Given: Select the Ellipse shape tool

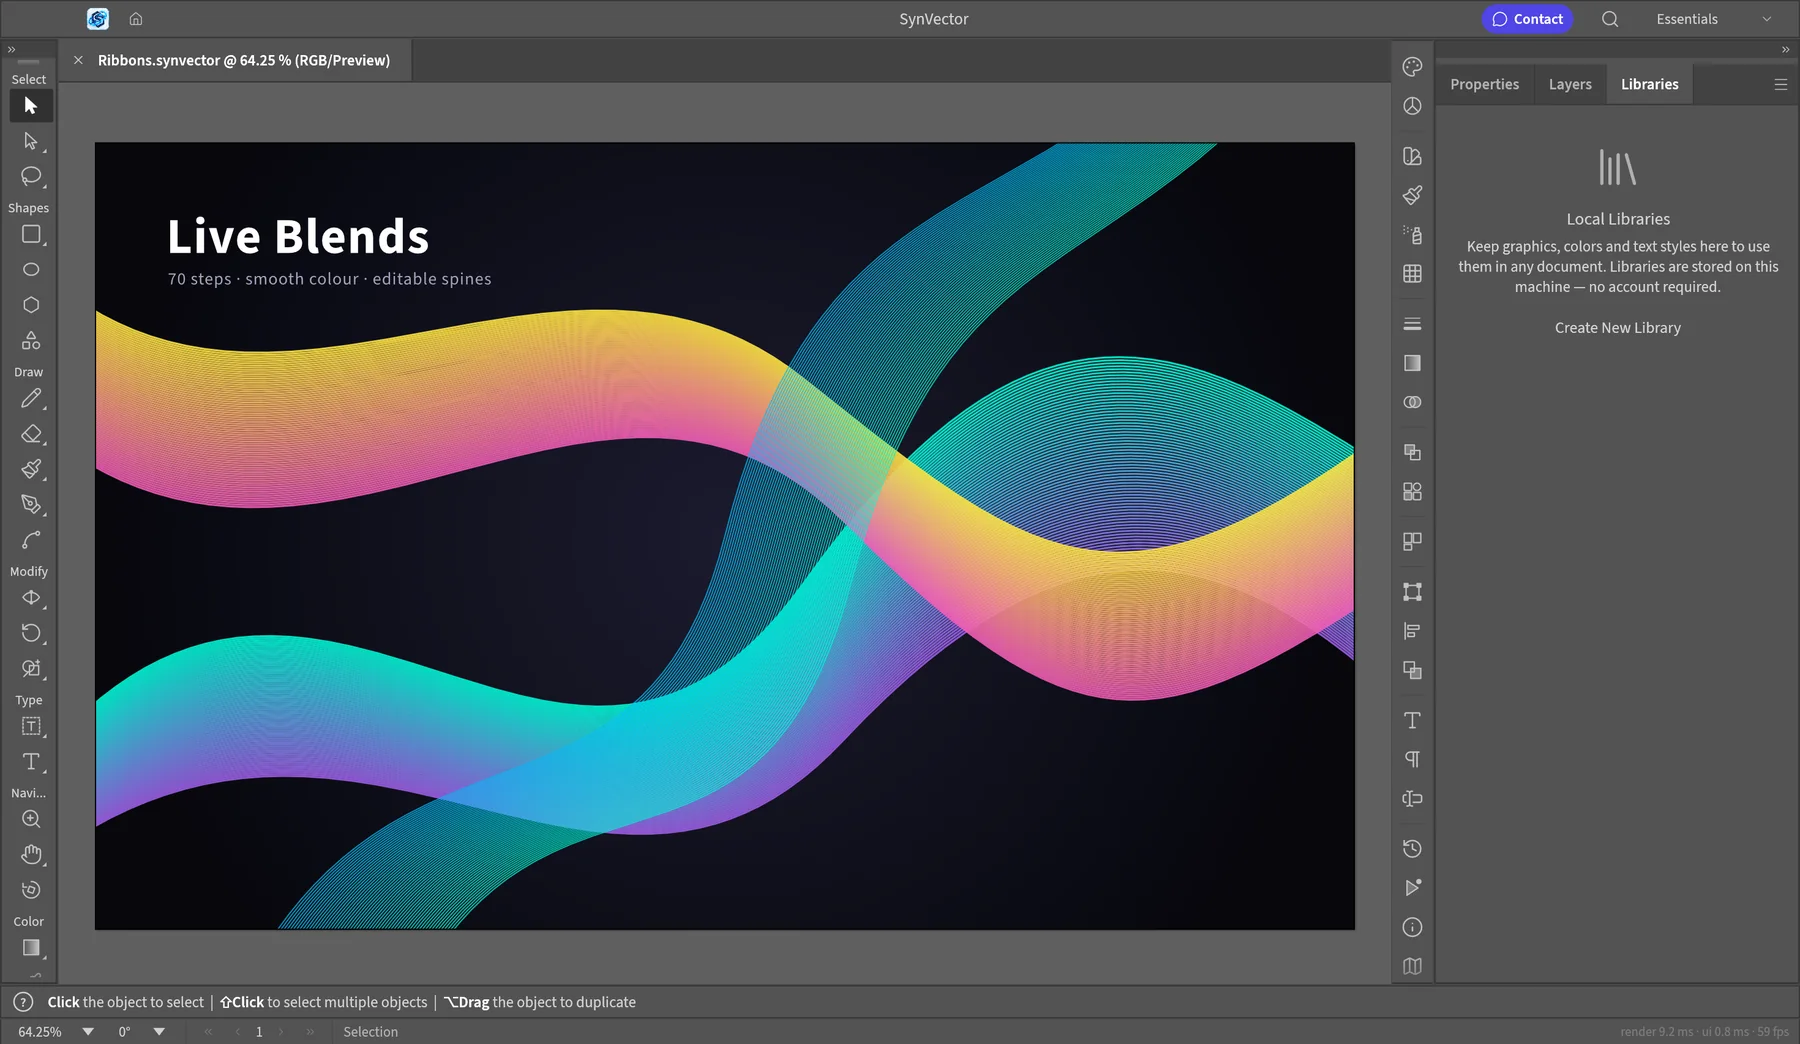Looking at the screenshot, I should [x=31, y=270].
